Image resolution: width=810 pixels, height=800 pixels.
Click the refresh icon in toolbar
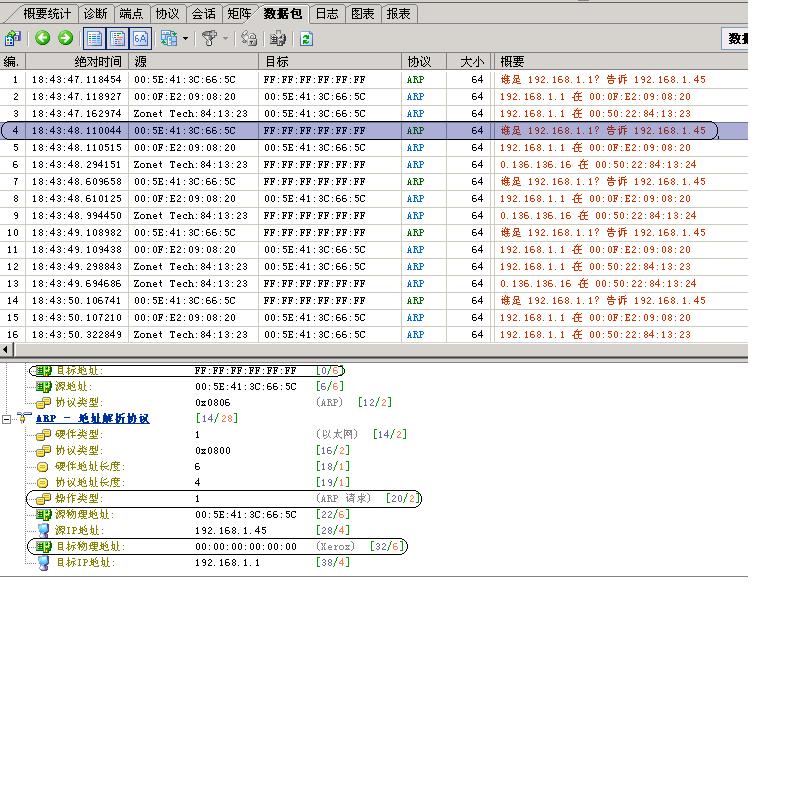click(x=306, y=38)
